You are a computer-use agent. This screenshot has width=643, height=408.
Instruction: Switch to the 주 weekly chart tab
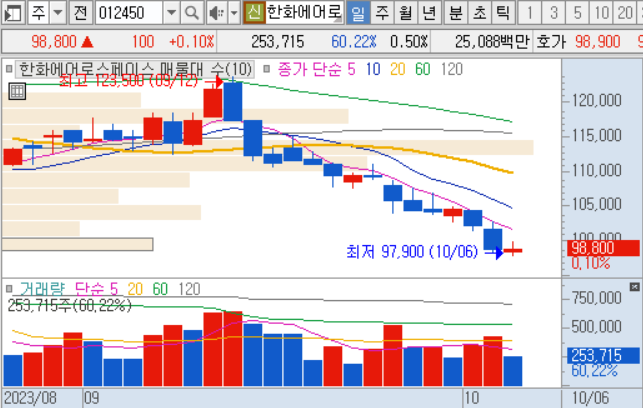pos(382,13)
